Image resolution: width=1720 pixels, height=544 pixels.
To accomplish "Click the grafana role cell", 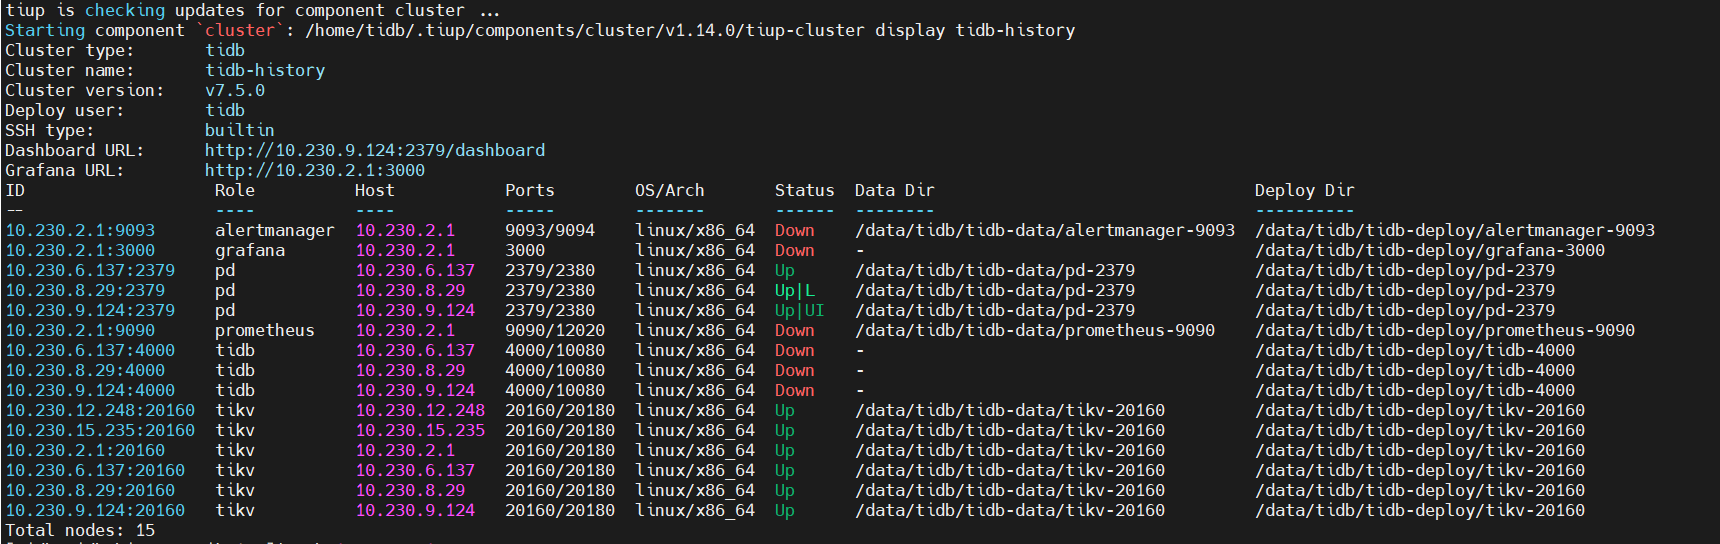I will (250, 250).
